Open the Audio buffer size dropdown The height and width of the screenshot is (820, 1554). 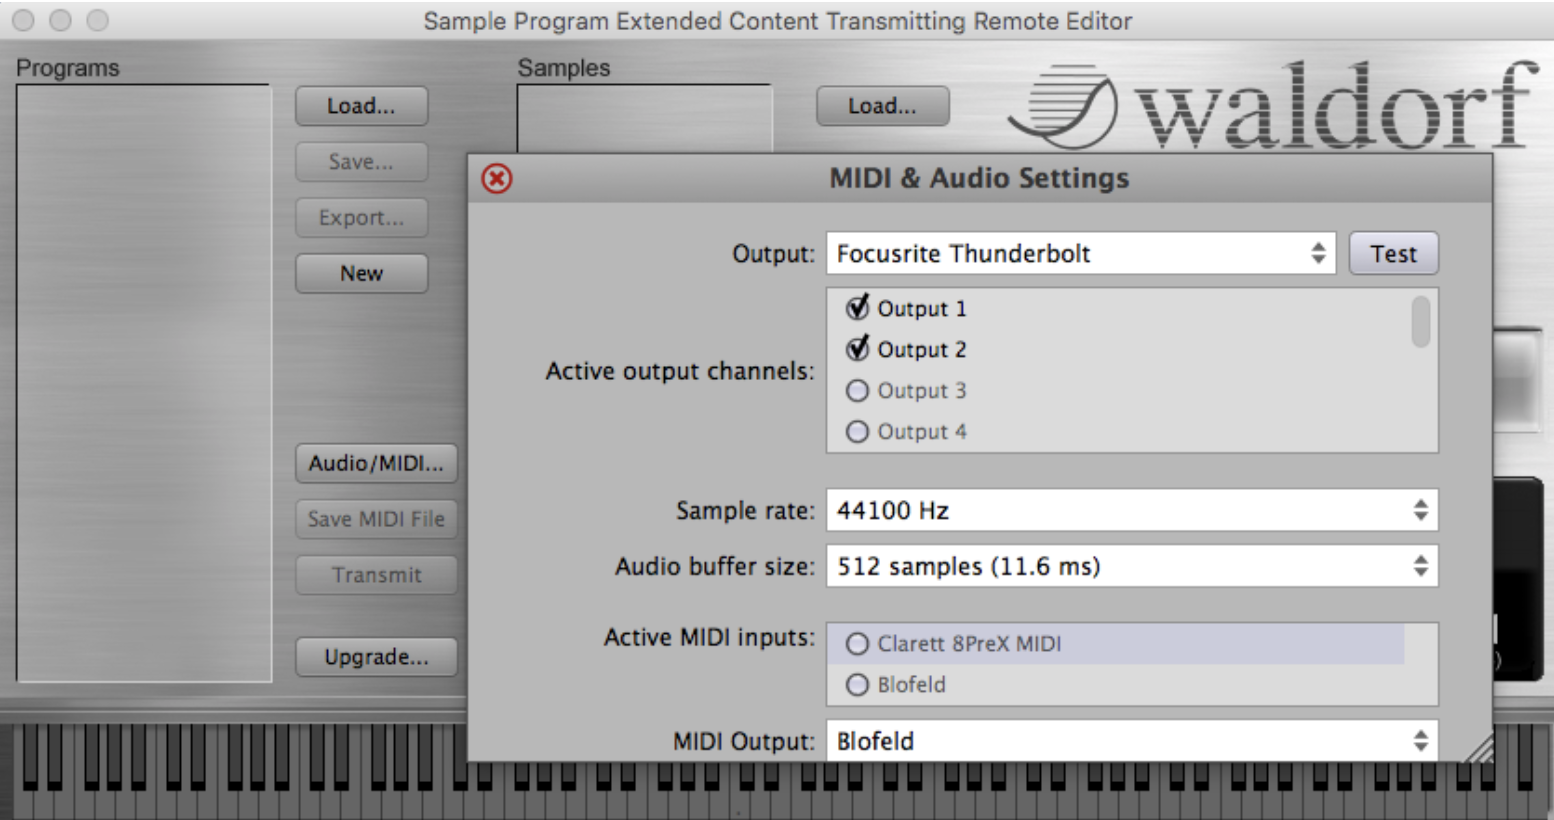1131,567
